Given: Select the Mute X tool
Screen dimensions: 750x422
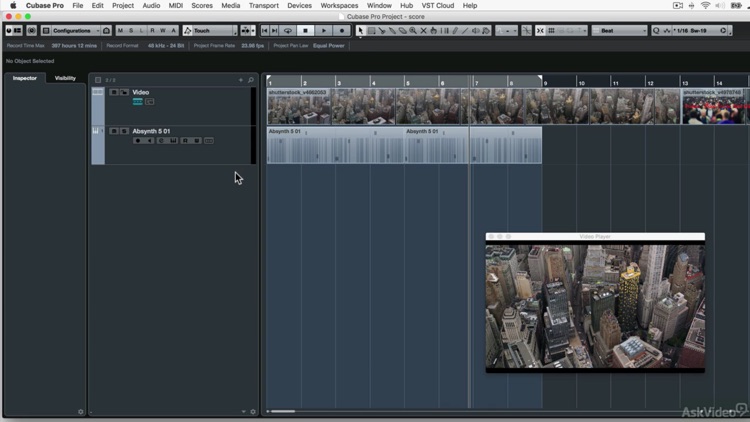Looking at the screenshot, I should [x=423, y=31].
